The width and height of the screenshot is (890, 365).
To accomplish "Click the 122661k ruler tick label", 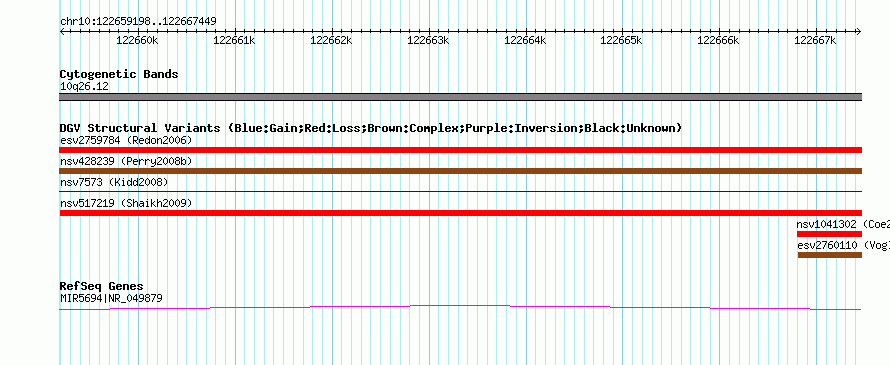I will tap(234, 41).
